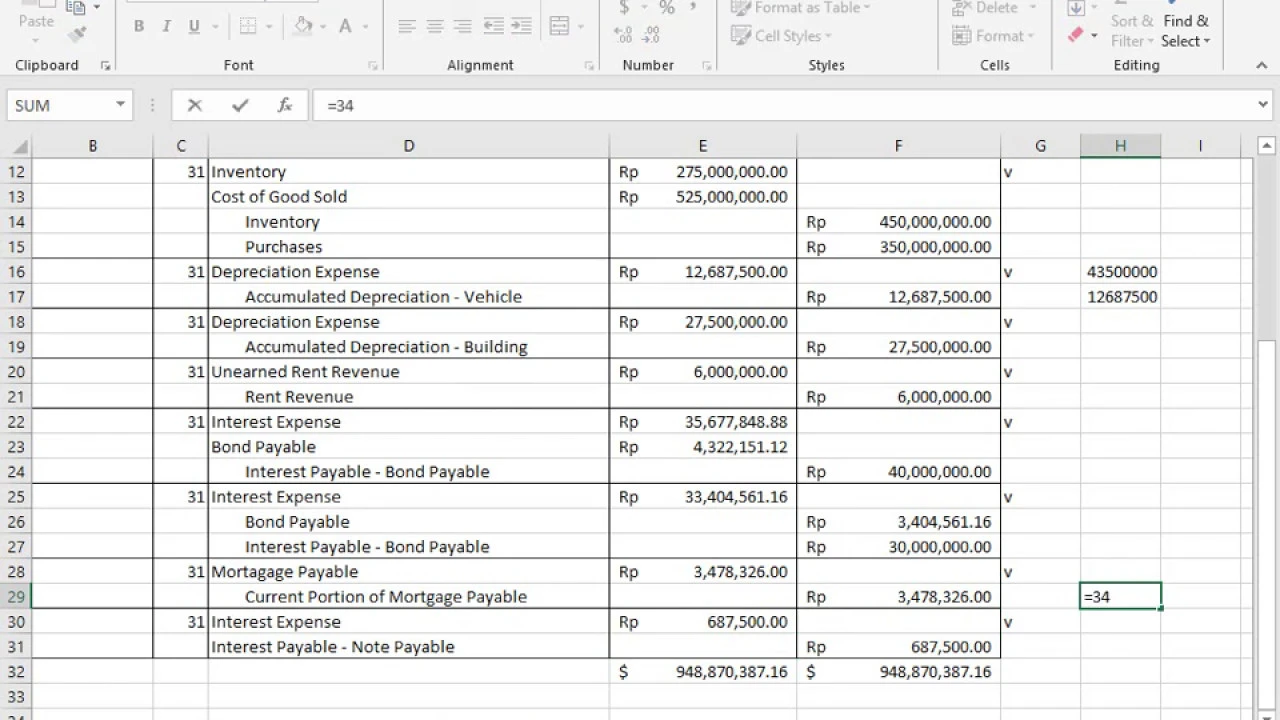Screen dimensions: 1280x720
Task: Click Merge & Center icon
Action: (560, 27)
